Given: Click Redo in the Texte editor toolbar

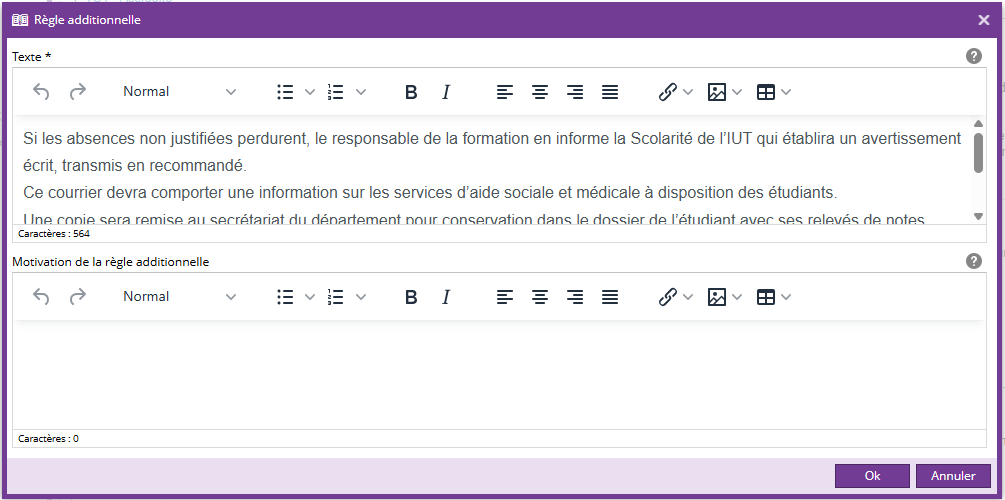Looking at the screenshot, I should click(x=77, y=92).
